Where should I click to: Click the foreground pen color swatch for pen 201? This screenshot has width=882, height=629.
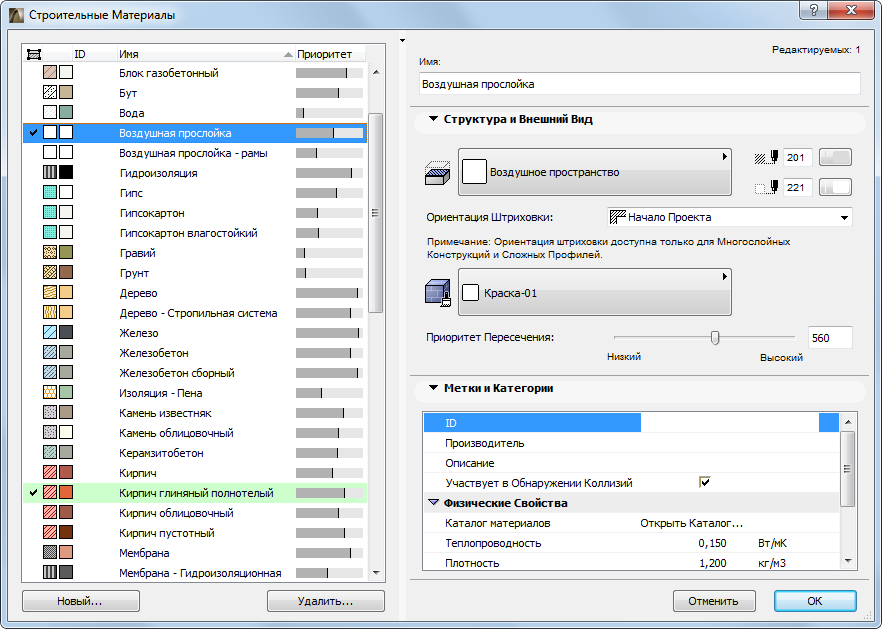[x=835, y=158]
